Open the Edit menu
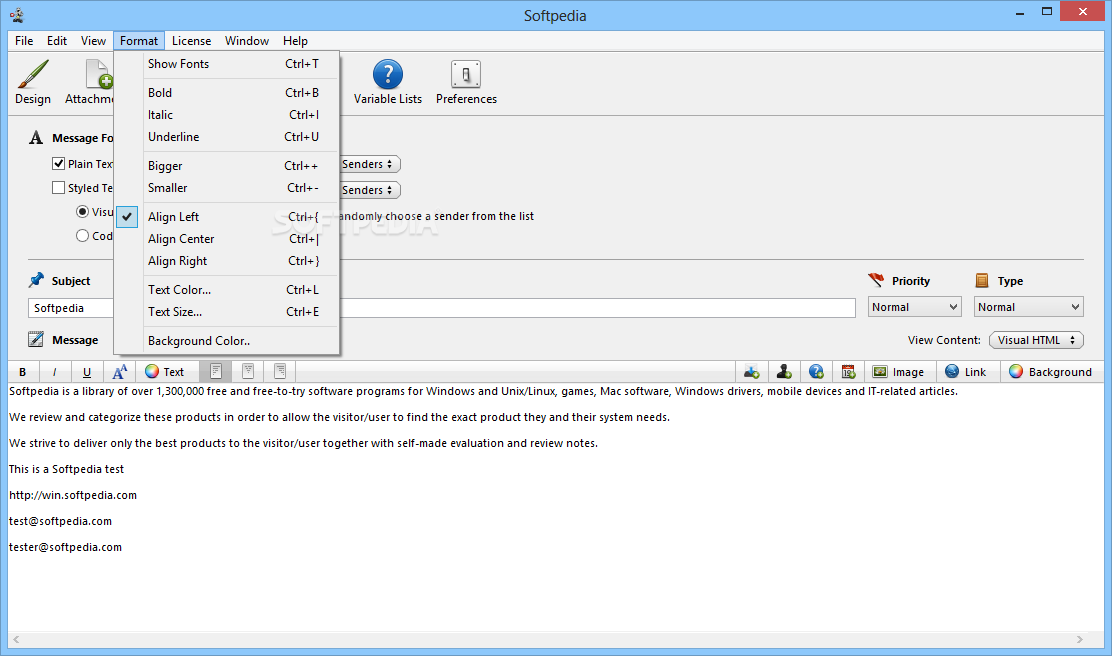The image size is (1112, 656). 57,40
